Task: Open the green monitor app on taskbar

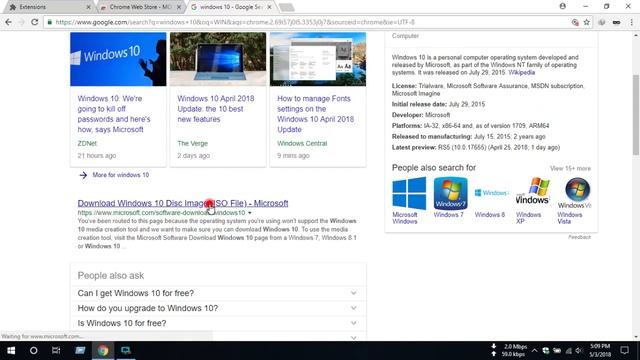Action: tap(126, 351)
